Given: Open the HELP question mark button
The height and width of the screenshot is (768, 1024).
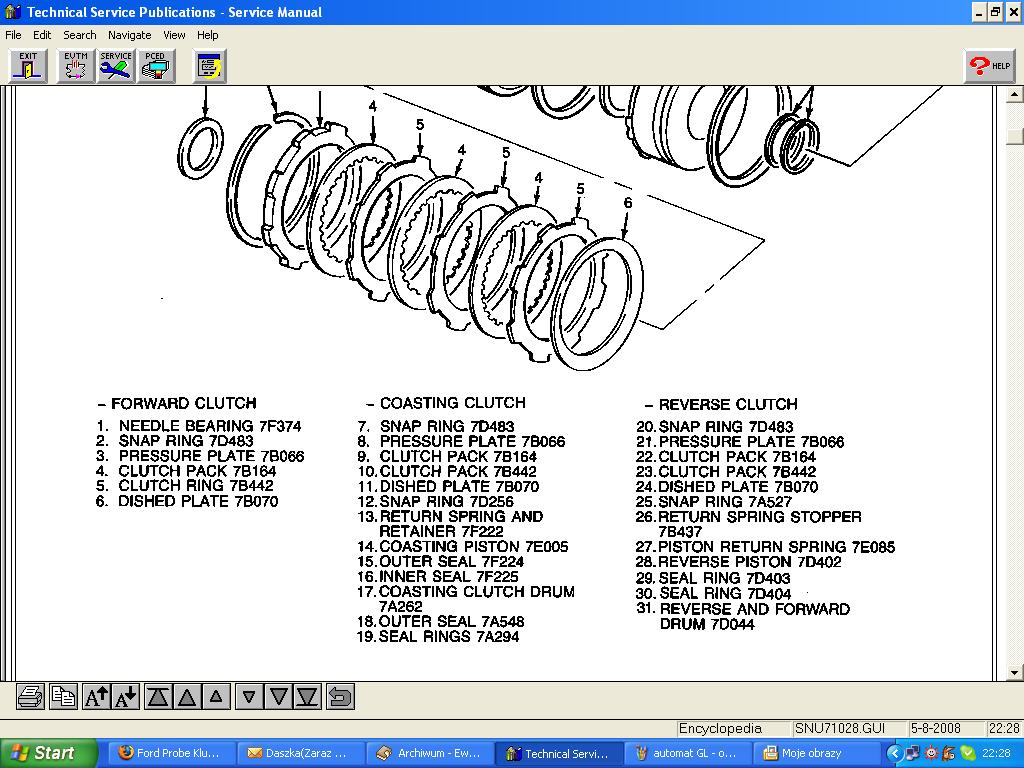Looking at the screenshot, I should tap(989, 66).
